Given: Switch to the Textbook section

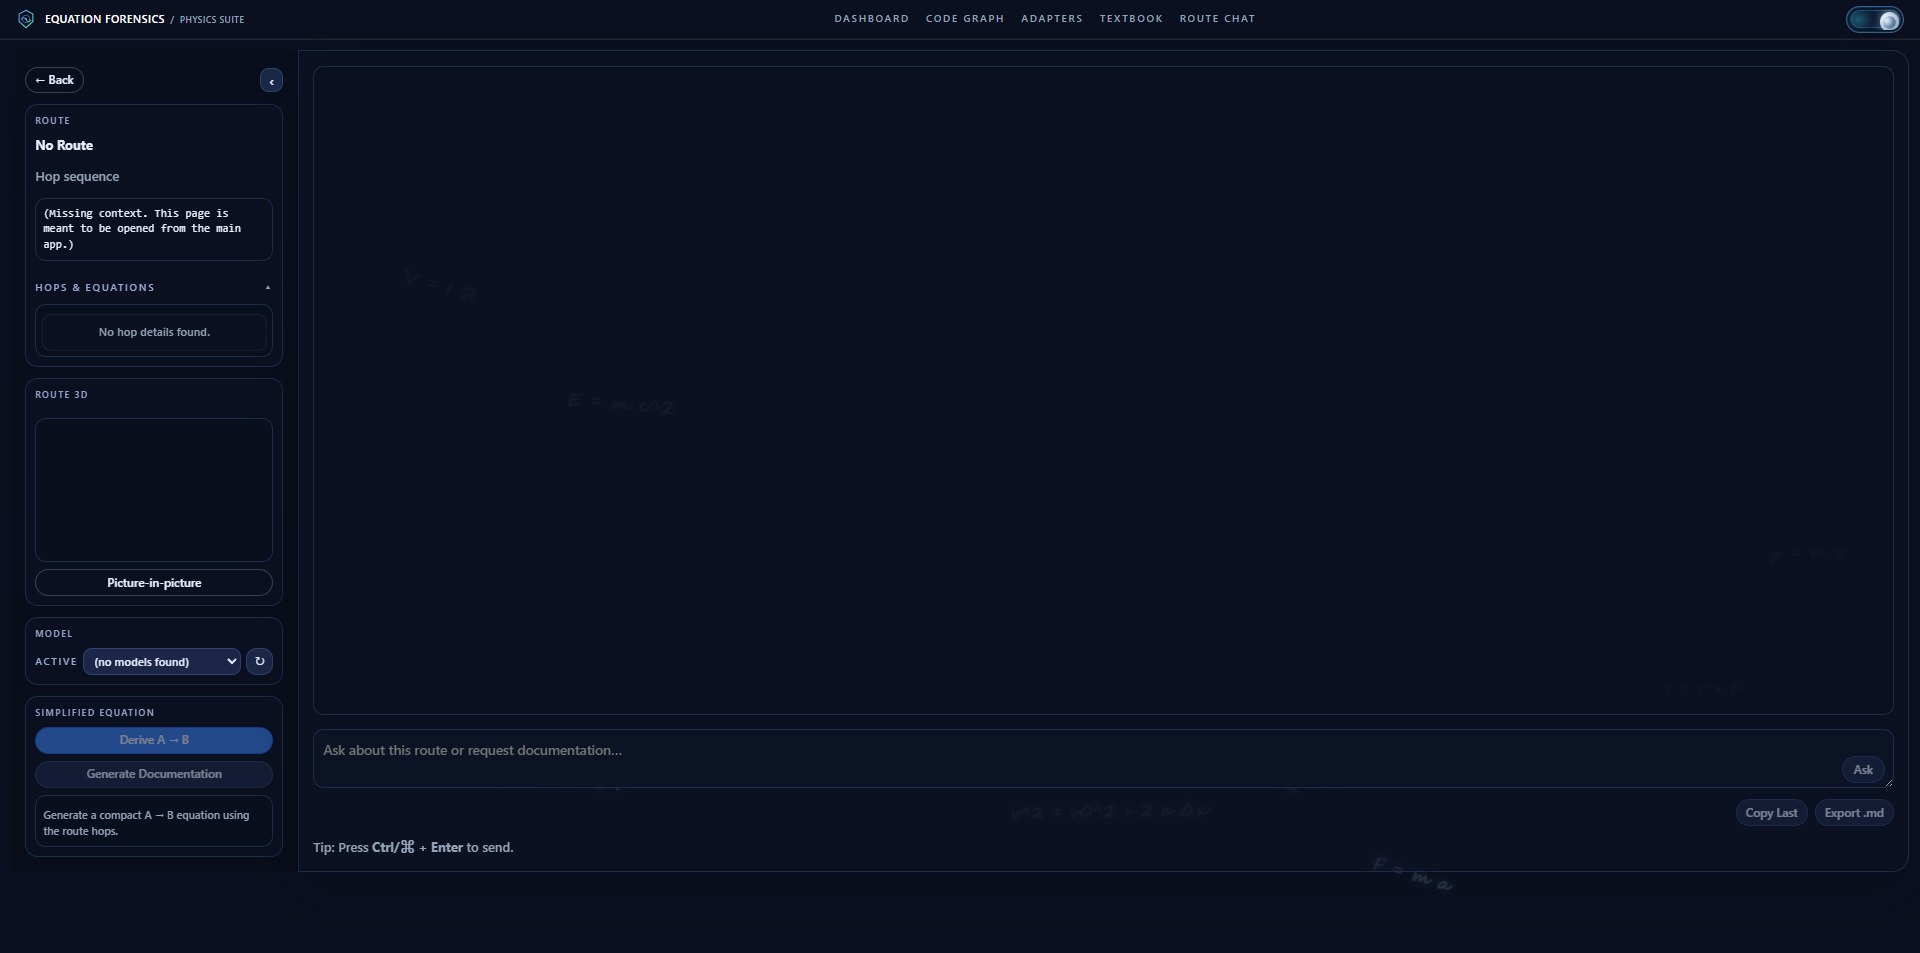Looking at the screenshot, I should tap(1131, 19).
